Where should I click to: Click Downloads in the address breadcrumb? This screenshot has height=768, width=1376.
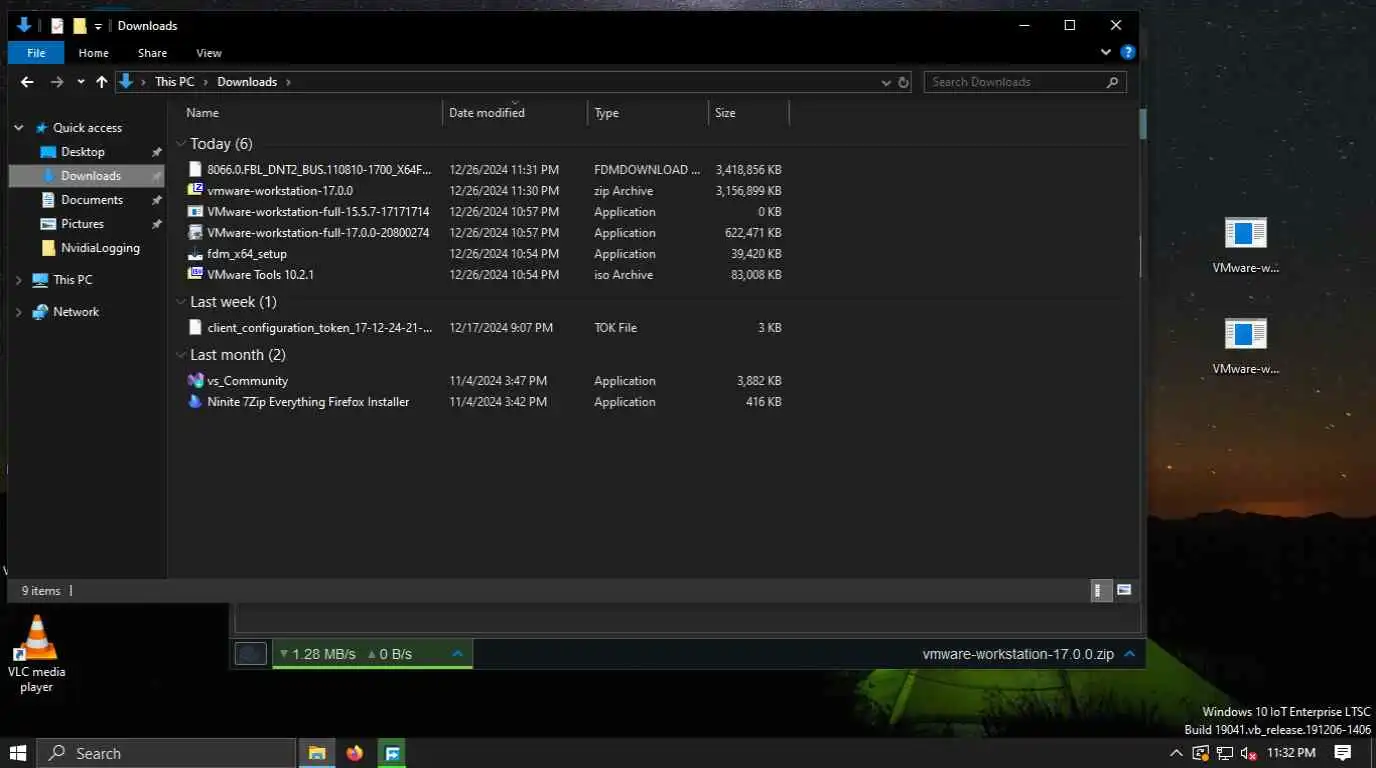coord(247,82)
